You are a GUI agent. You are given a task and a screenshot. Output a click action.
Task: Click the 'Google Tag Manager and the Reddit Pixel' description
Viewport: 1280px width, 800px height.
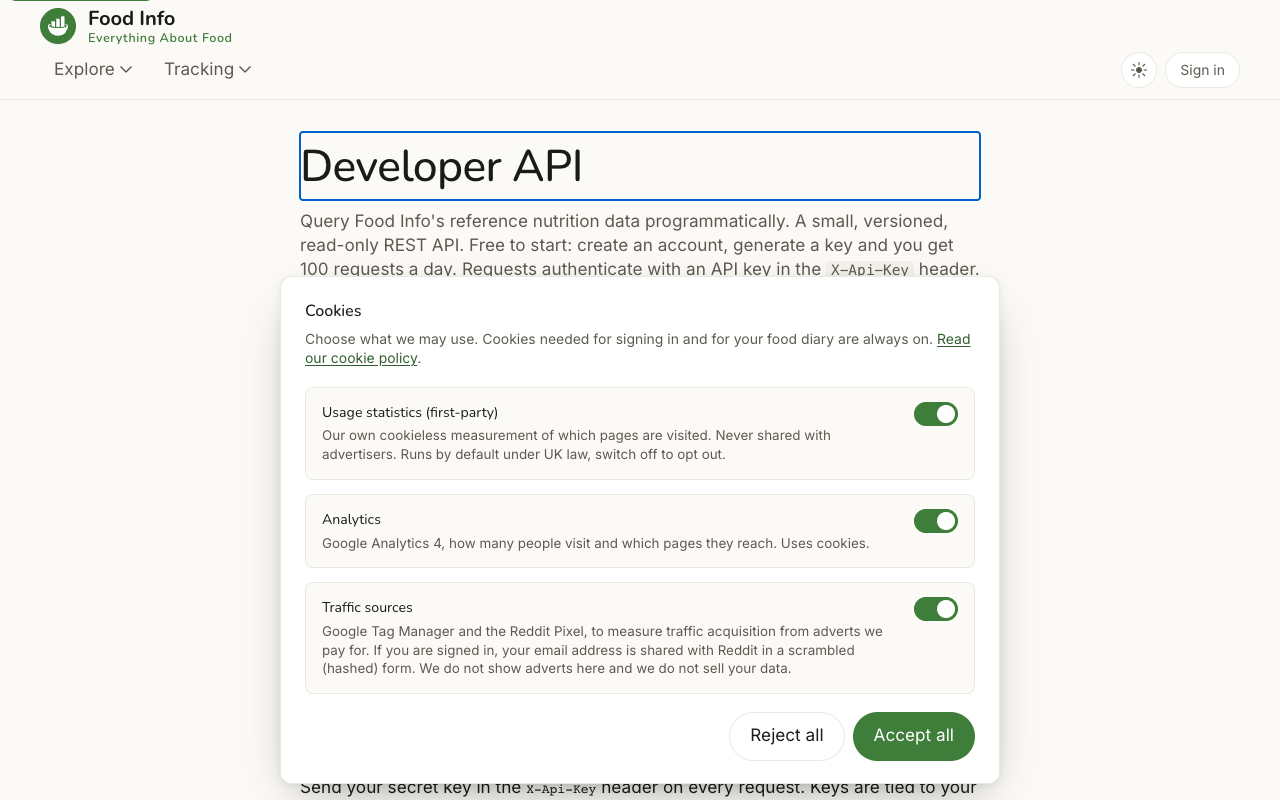(x=602, y=650)
